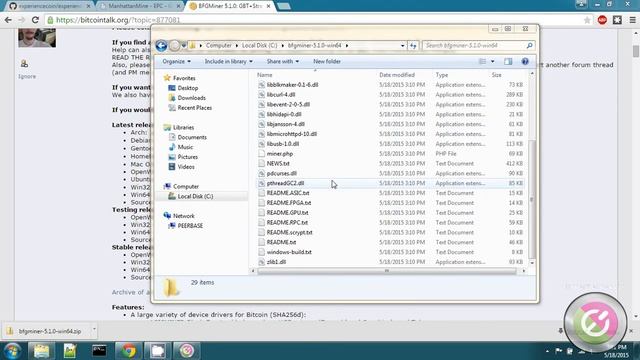
Task: Open Desktop in navigation pane
Action: coord(188,88)
